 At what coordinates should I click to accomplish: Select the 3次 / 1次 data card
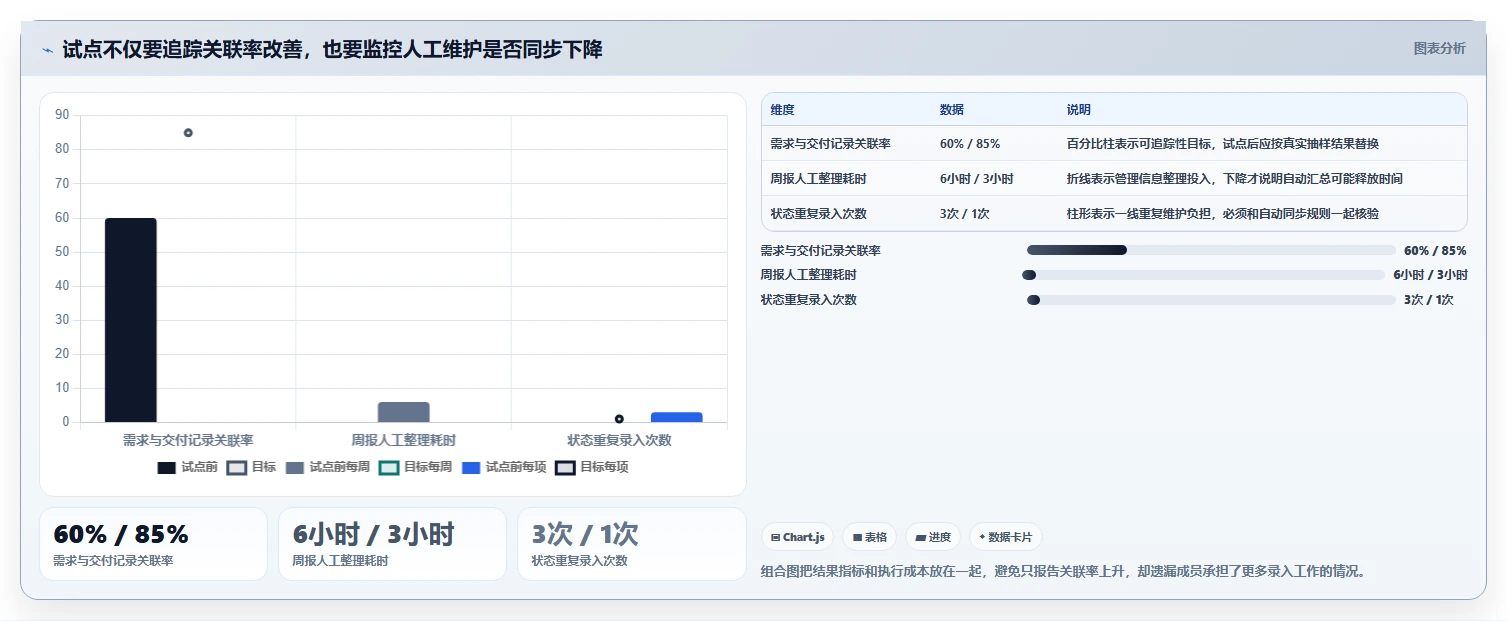[x=631, y=544]
